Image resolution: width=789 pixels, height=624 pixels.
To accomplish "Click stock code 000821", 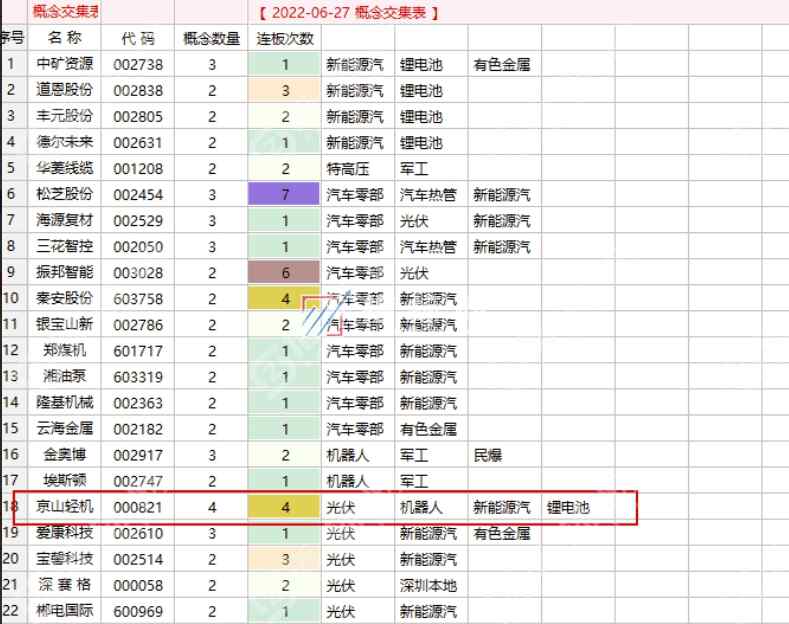I will click(138, 507).
